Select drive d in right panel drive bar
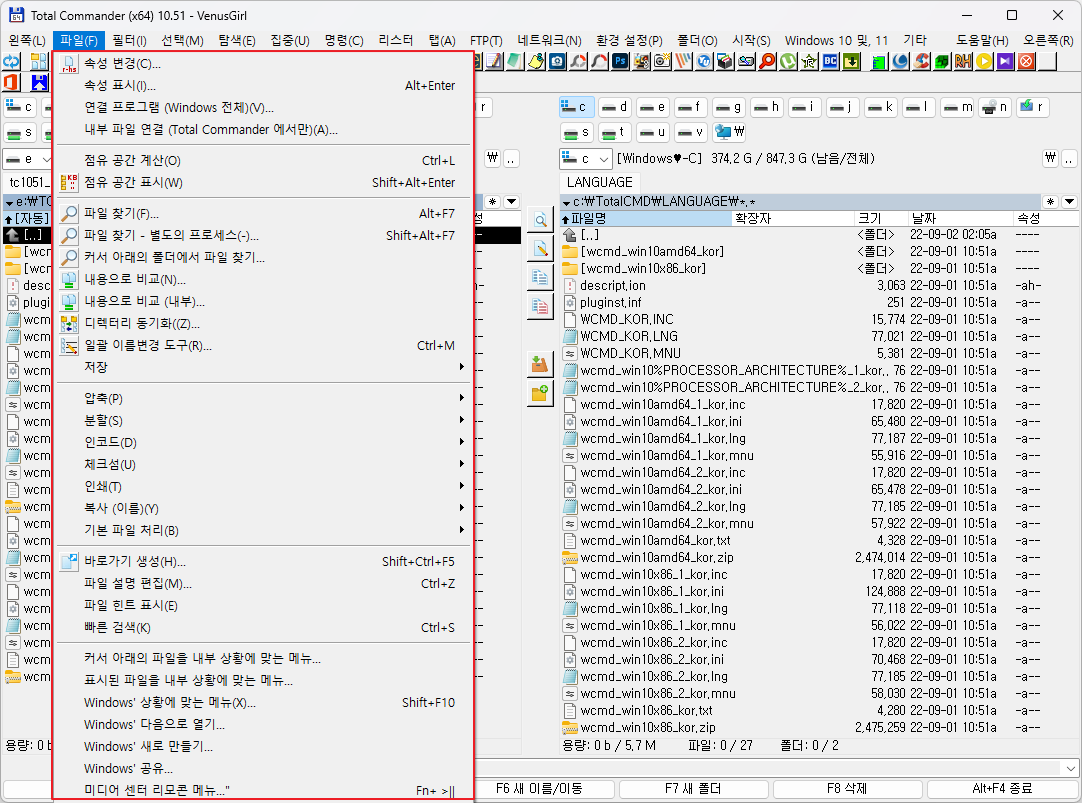This screenshot has width=1082, height=803. point(614,107)
